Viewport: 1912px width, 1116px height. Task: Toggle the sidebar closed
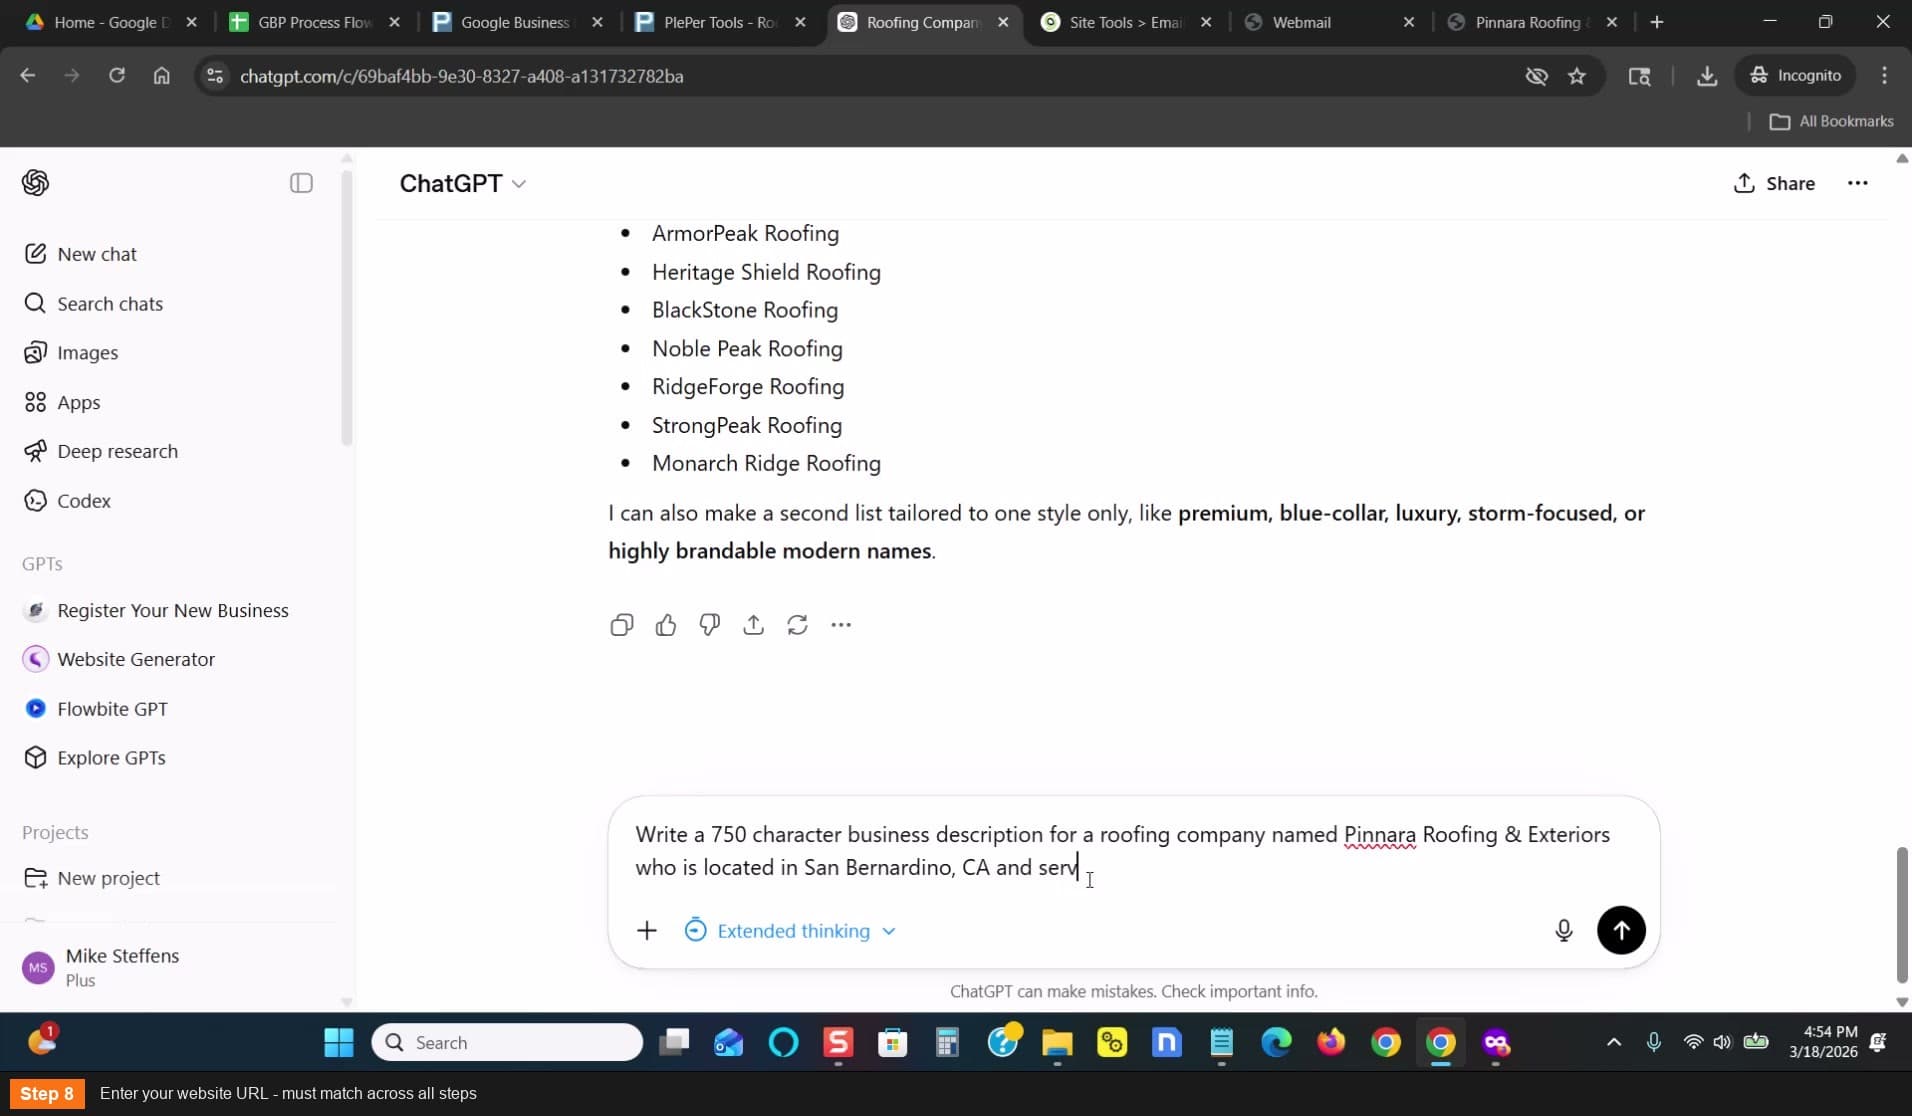tap(301, 183)
